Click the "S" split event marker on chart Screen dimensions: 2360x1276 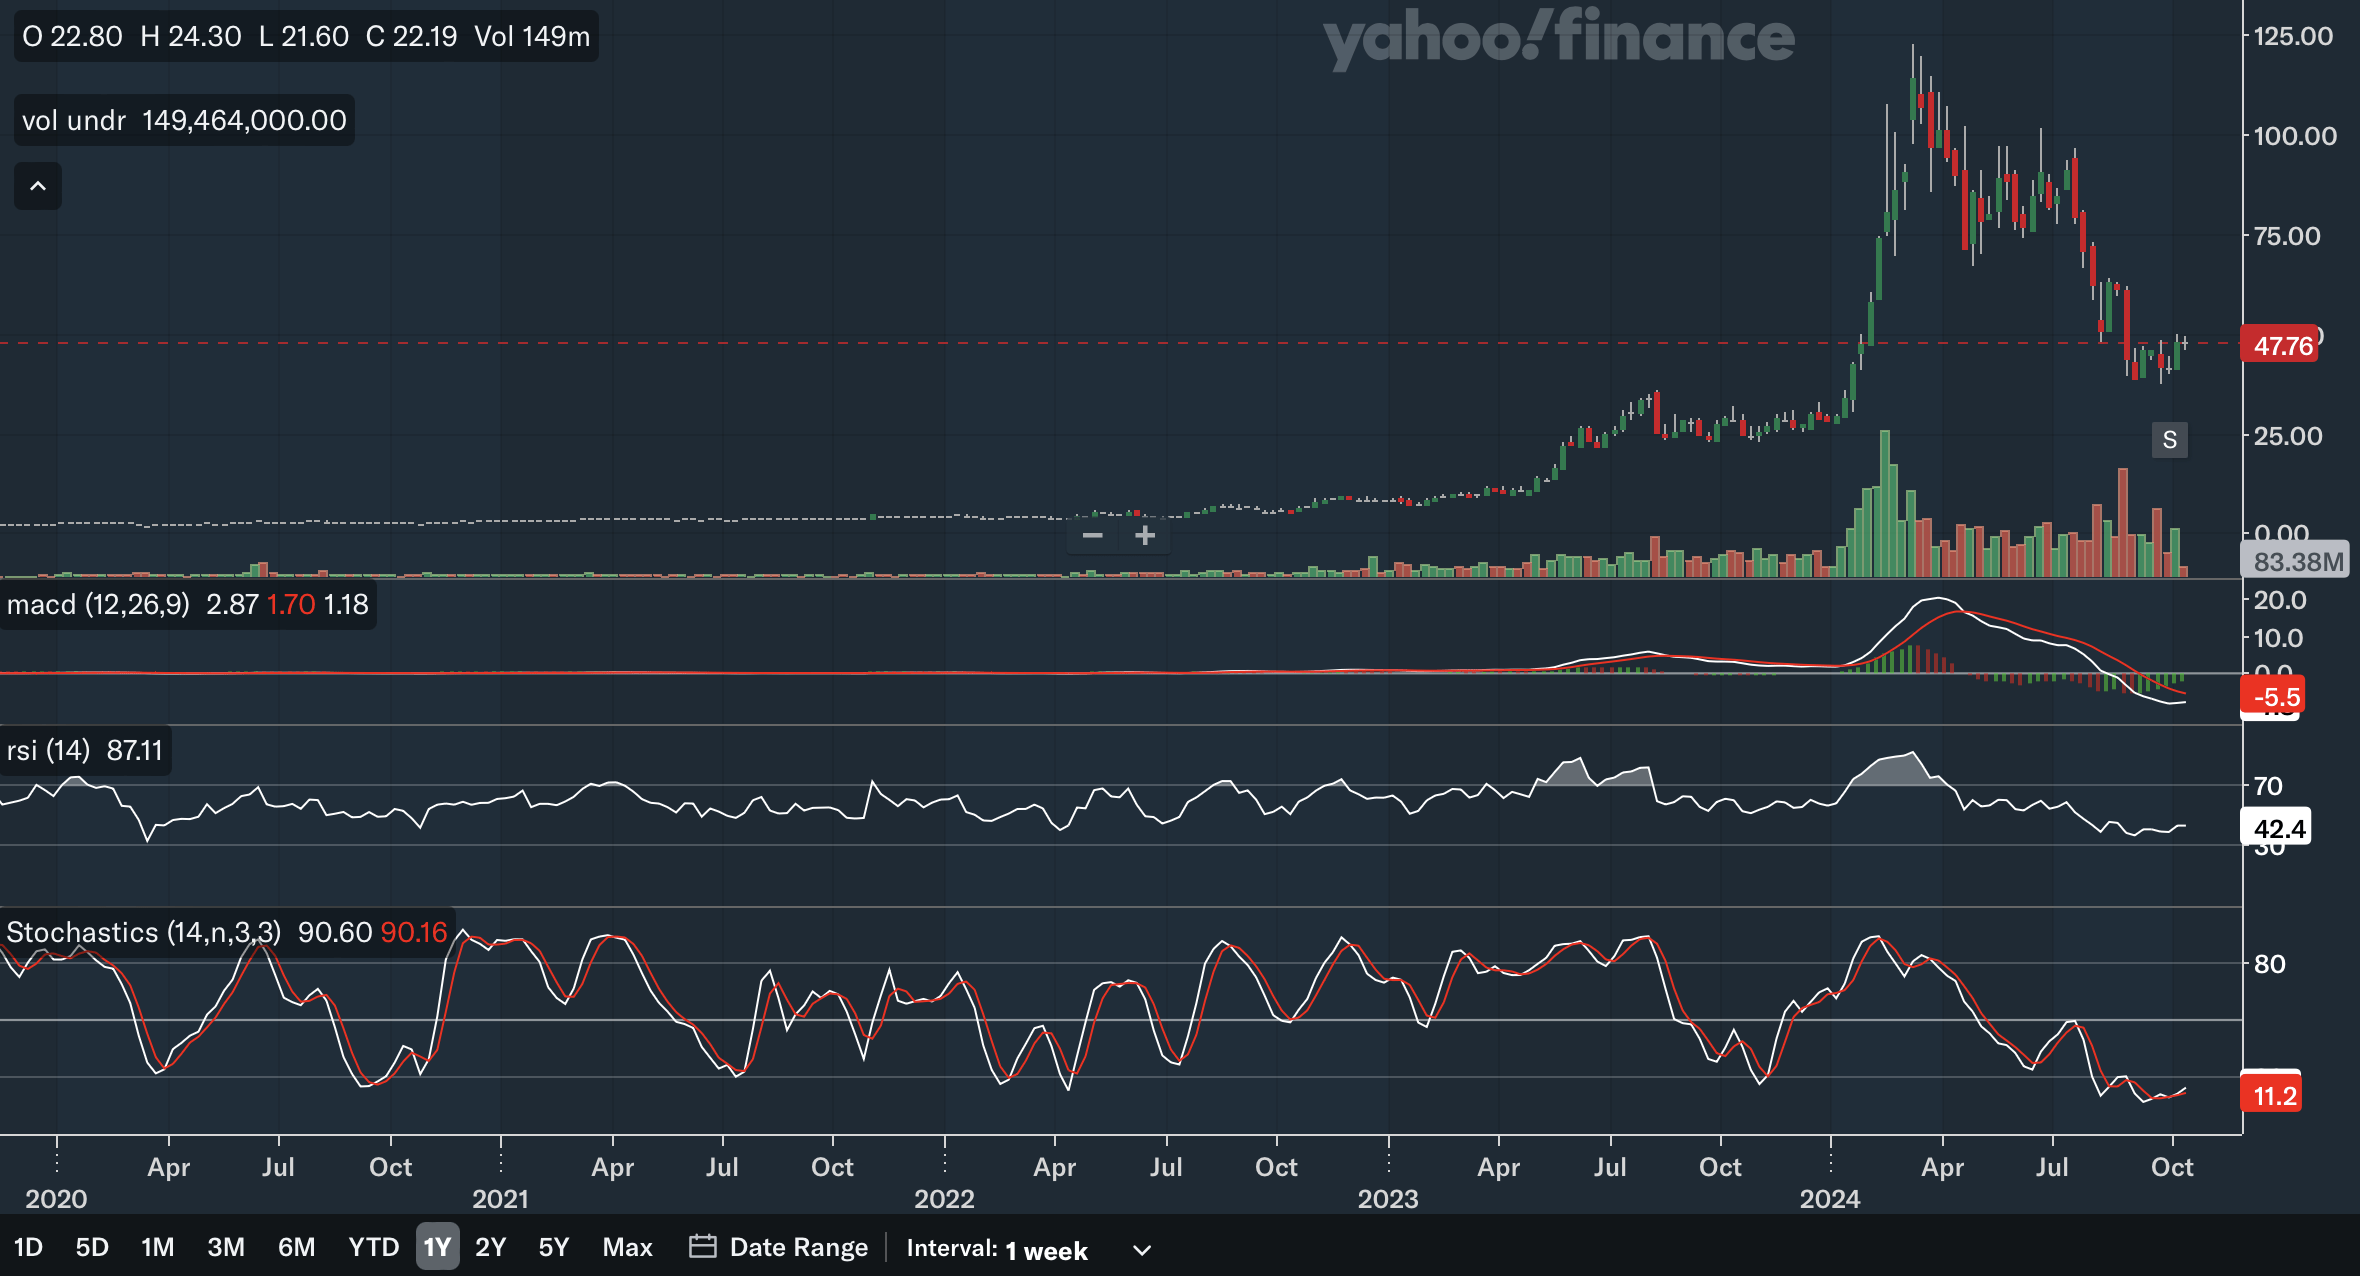point(2170,439)
